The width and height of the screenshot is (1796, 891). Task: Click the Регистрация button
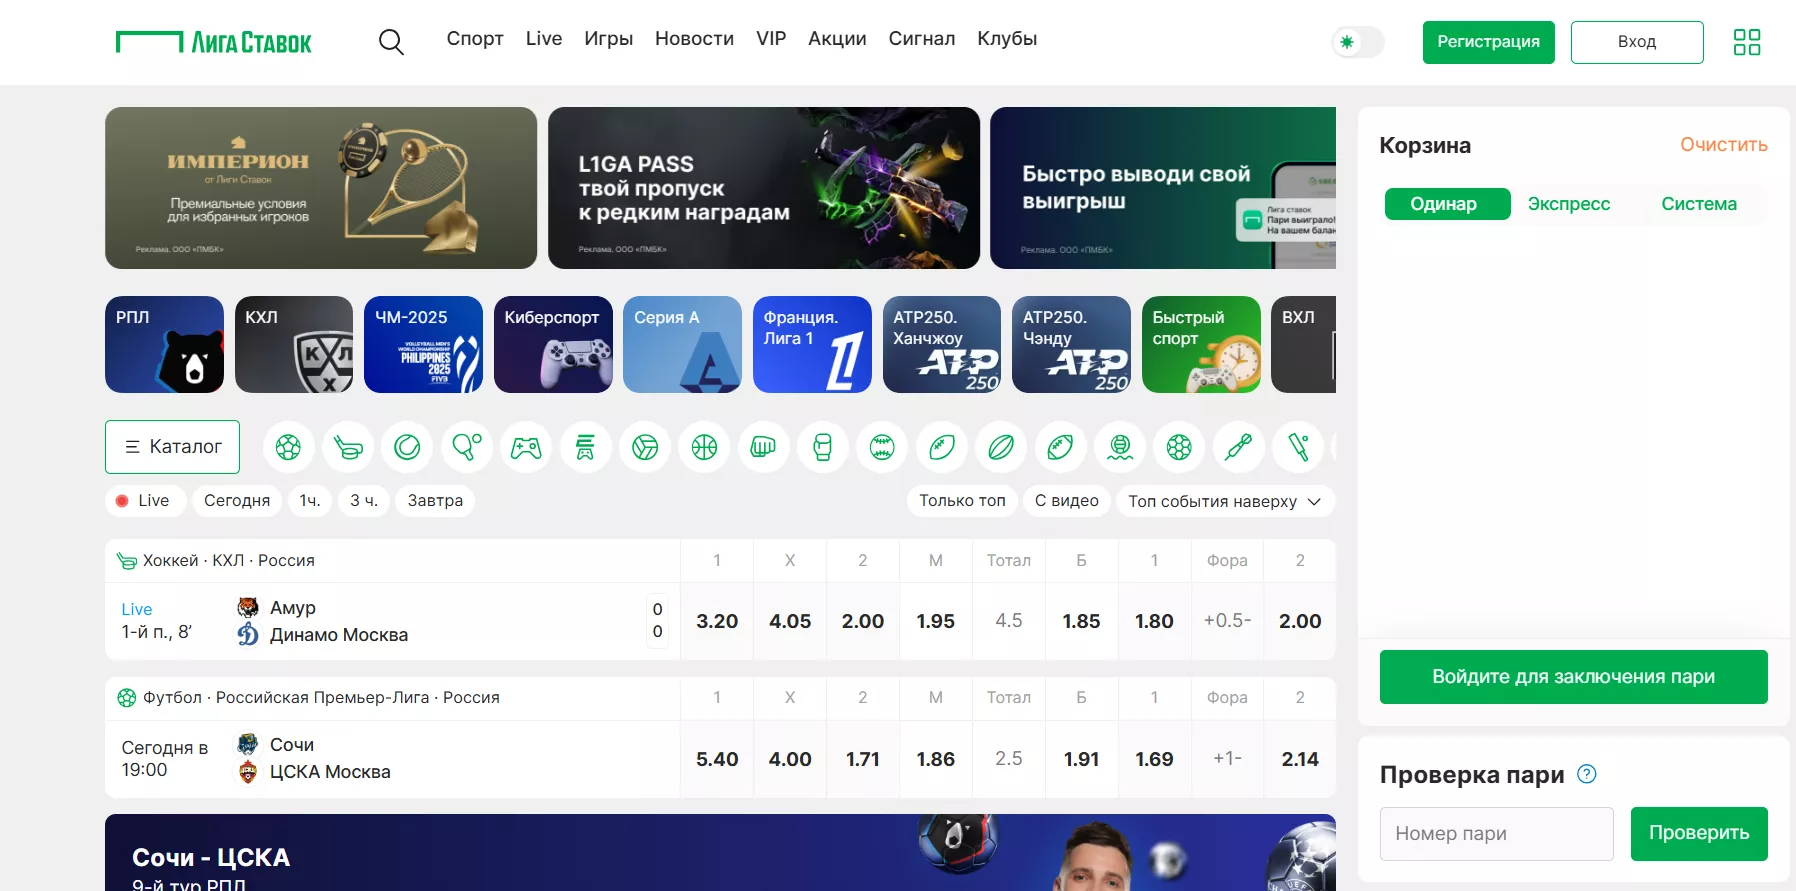1488,42
